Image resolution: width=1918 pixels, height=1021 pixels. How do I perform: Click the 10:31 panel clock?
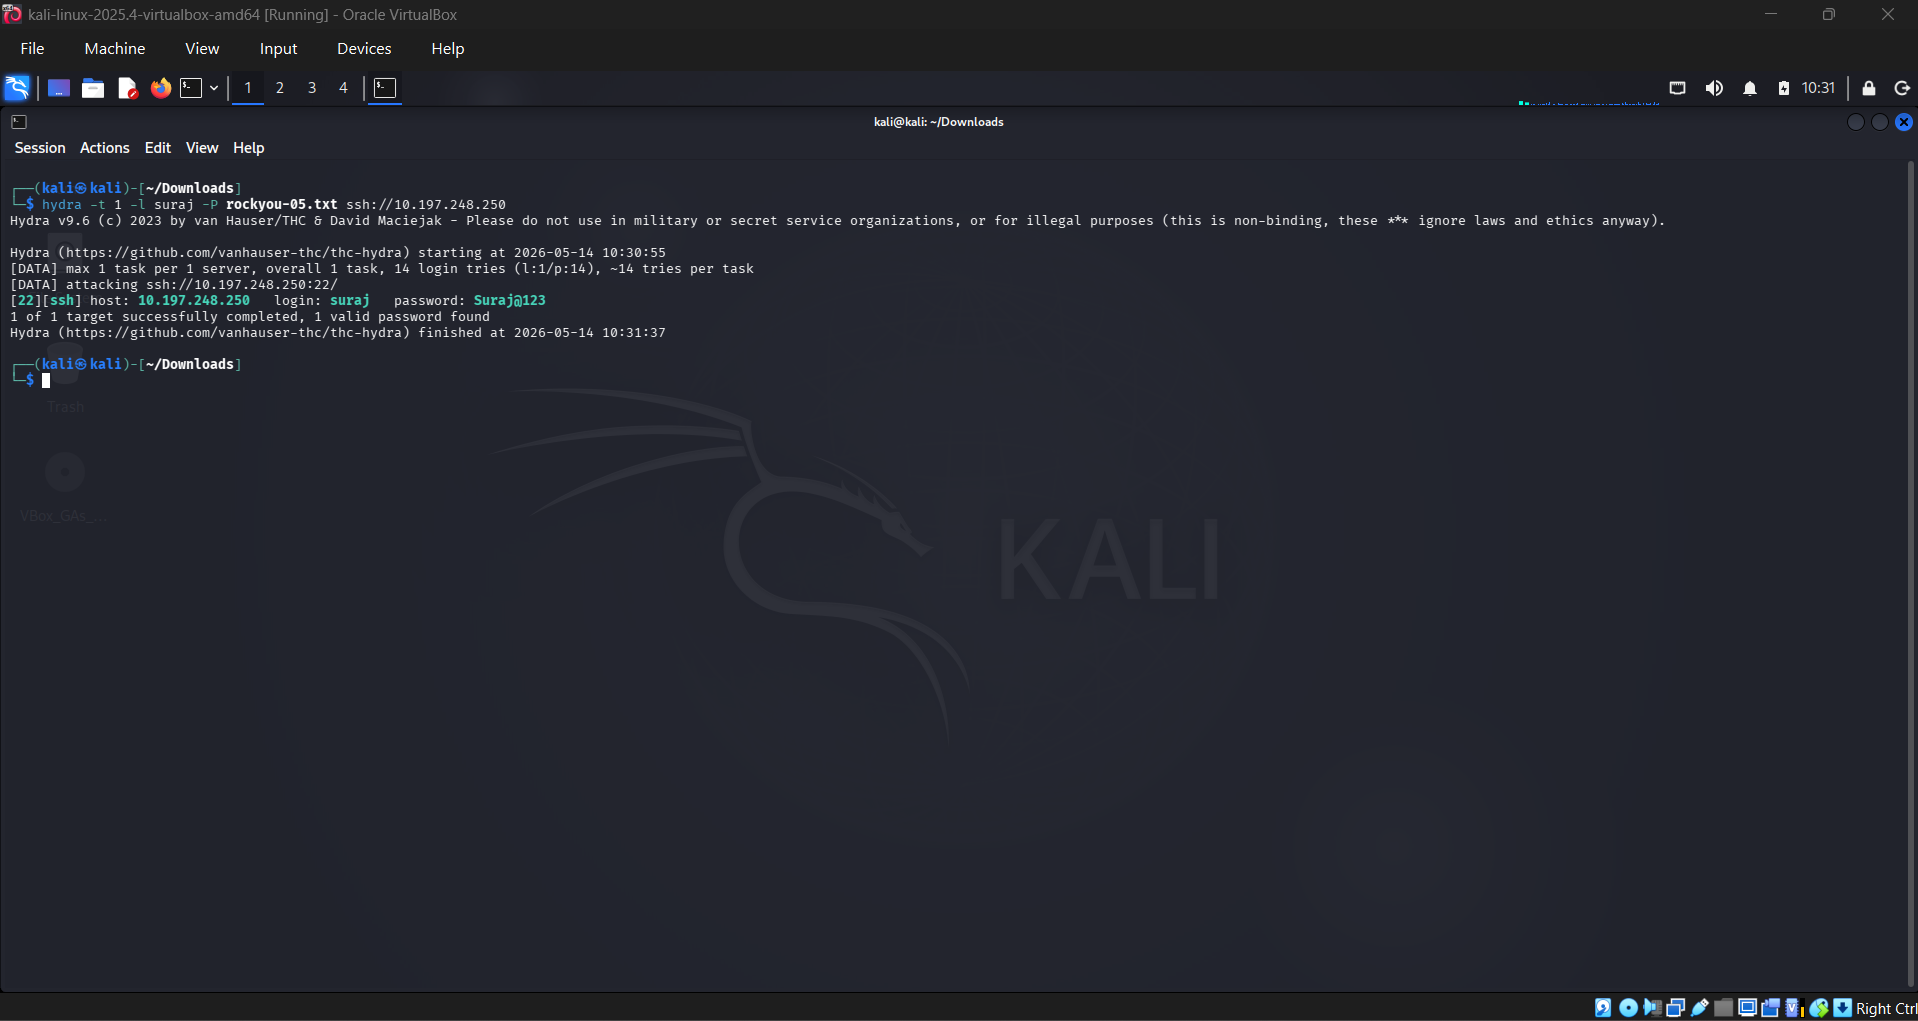(x=1818, y=88)
